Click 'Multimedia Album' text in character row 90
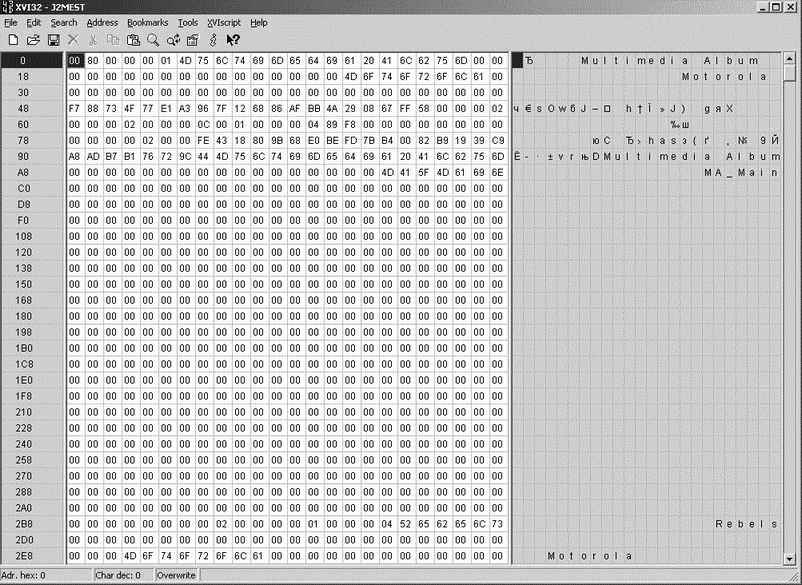Viewport: 802px width, 585px height. 692,156
